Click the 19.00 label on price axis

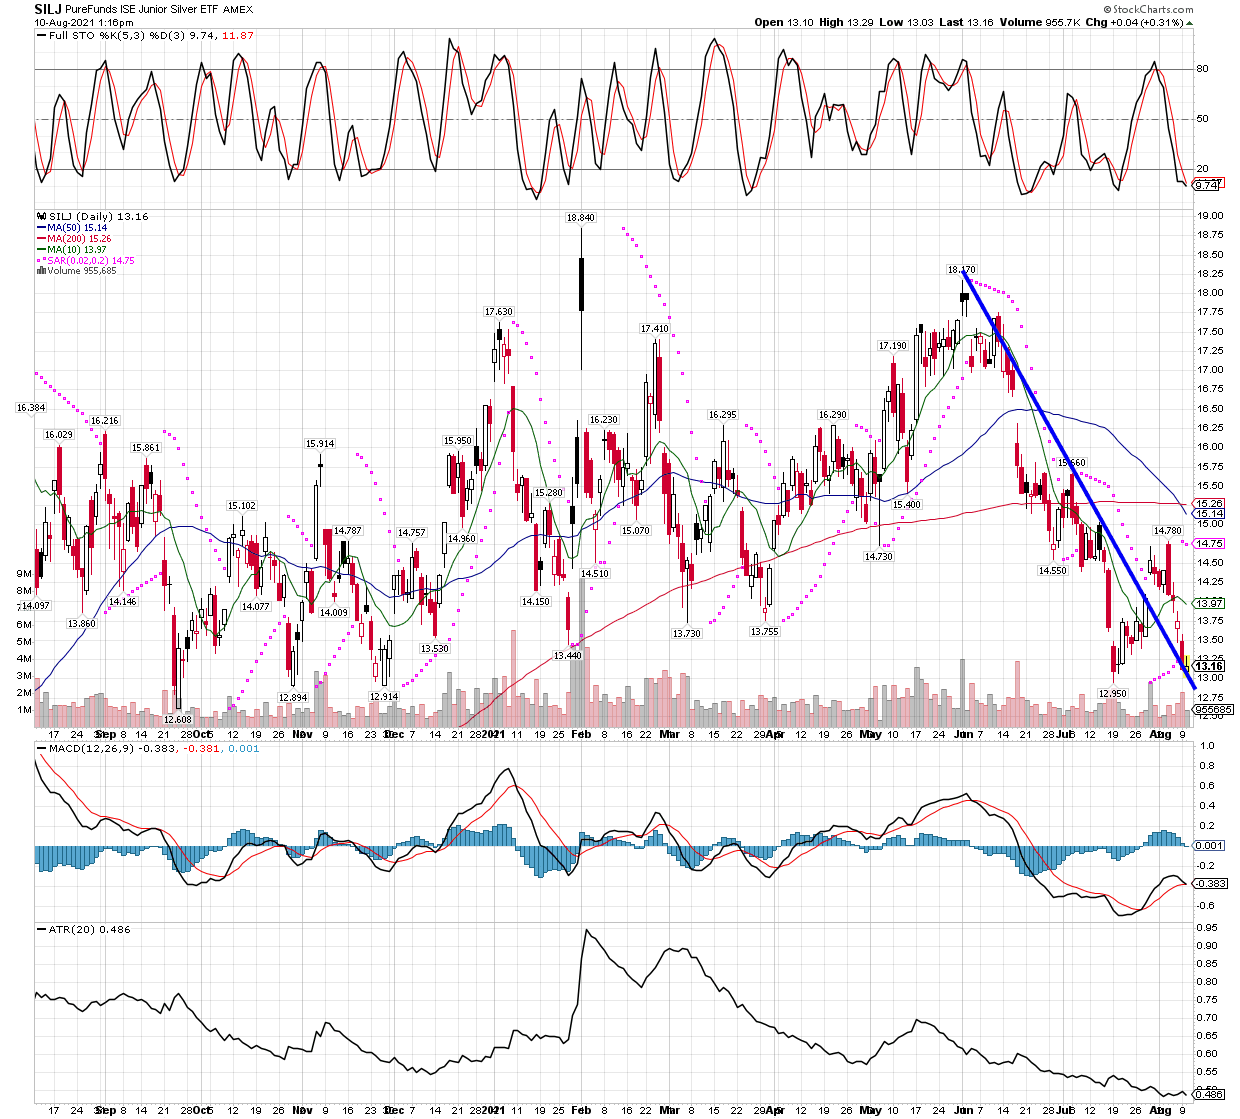click(1210, 216)
